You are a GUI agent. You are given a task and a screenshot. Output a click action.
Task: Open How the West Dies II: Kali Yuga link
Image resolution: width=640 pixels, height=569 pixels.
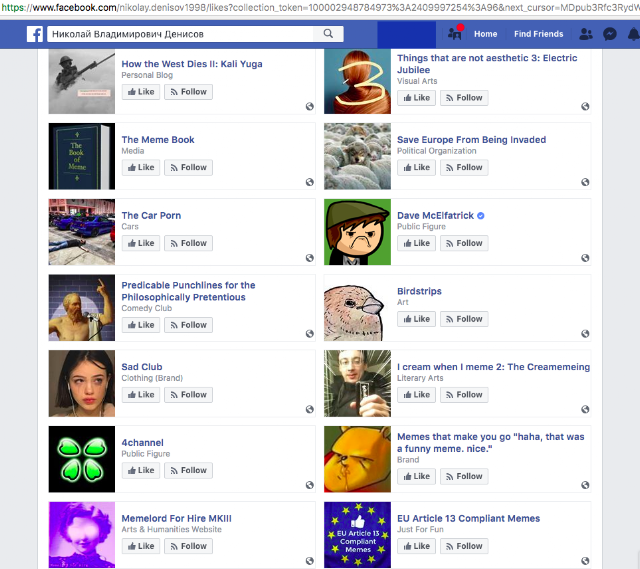coord(192,64)
